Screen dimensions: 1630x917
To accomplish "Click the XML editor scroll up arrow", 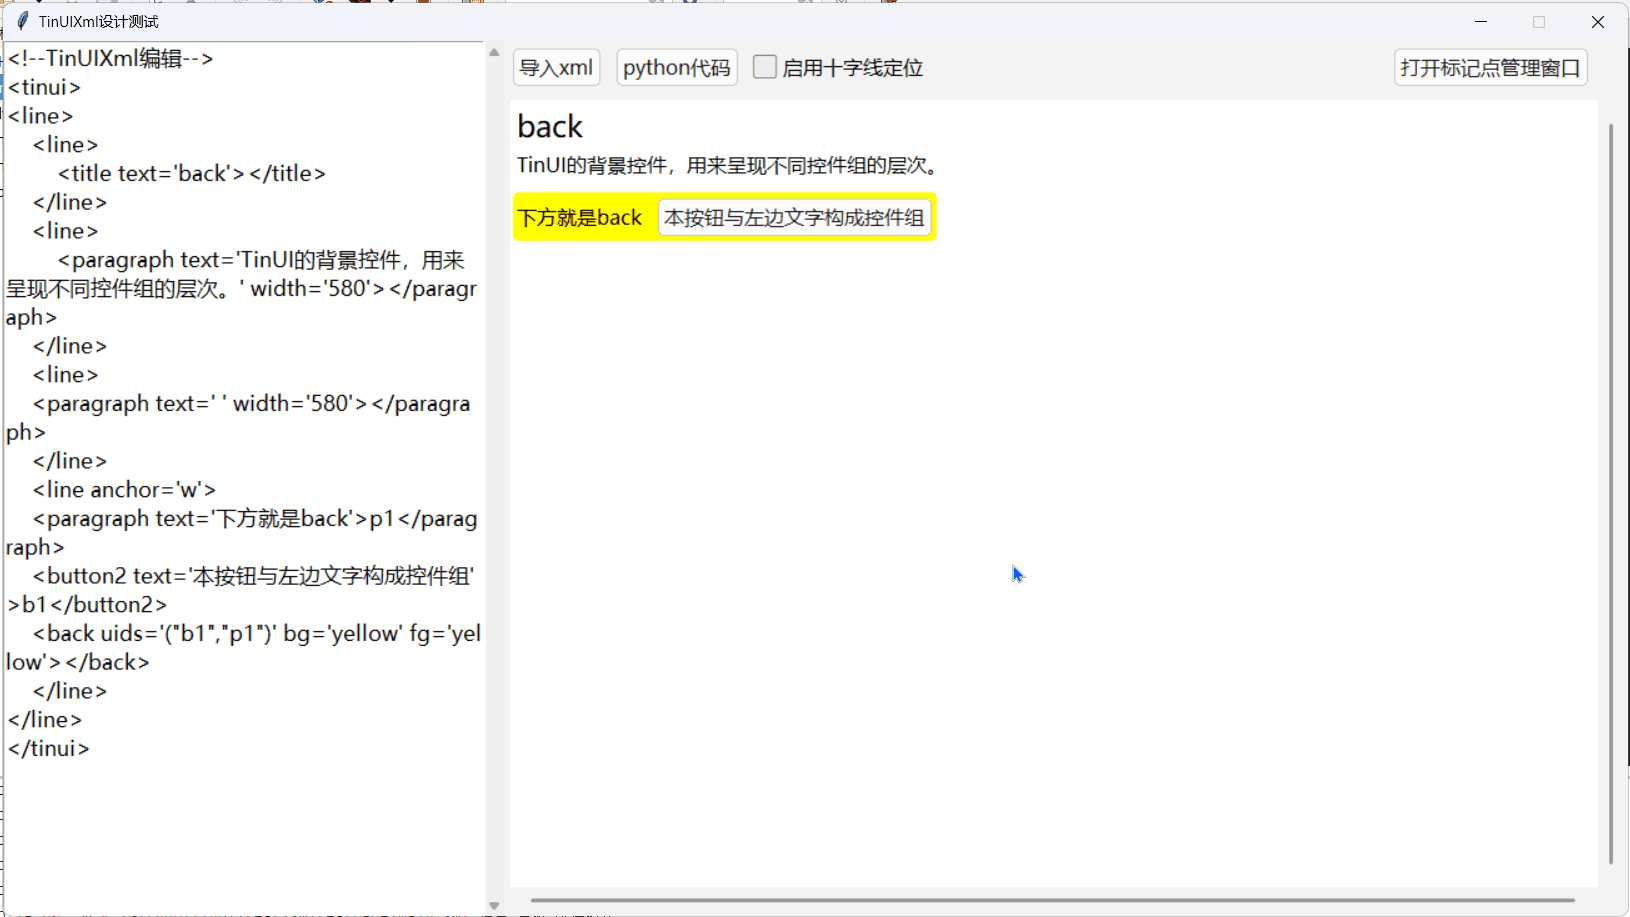I will [494, 52].
